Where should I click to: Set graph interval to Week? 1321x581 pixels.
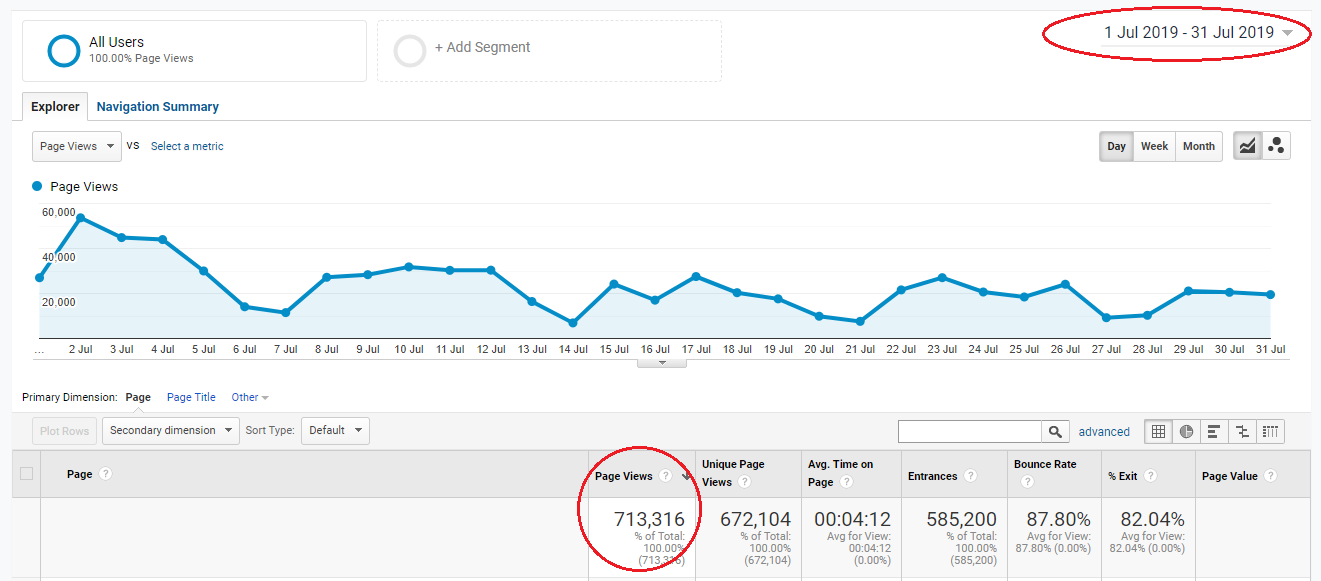coord(1154,146)
